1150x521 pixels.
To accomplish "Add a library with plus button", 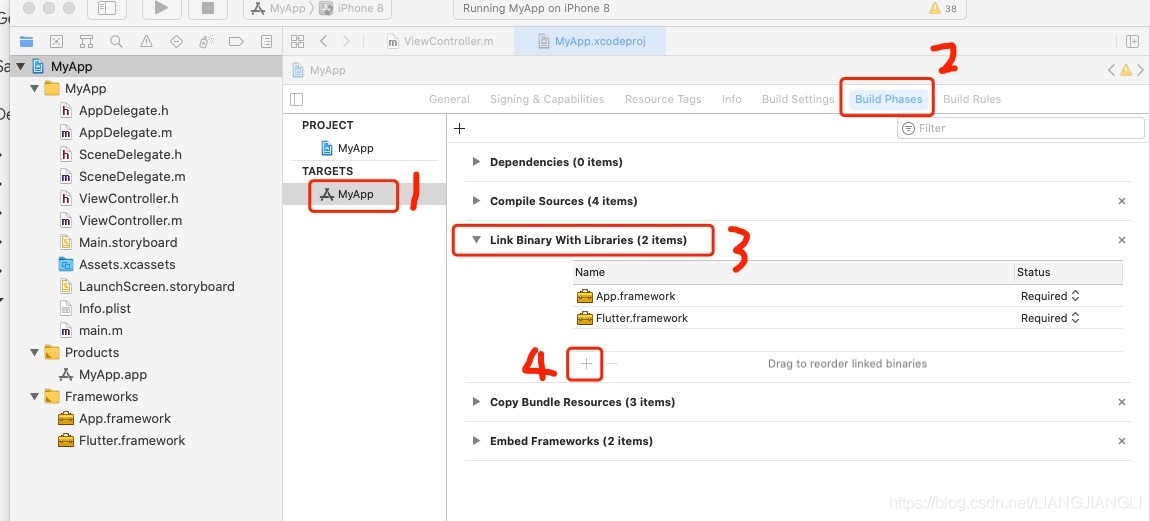I will 585,363.
